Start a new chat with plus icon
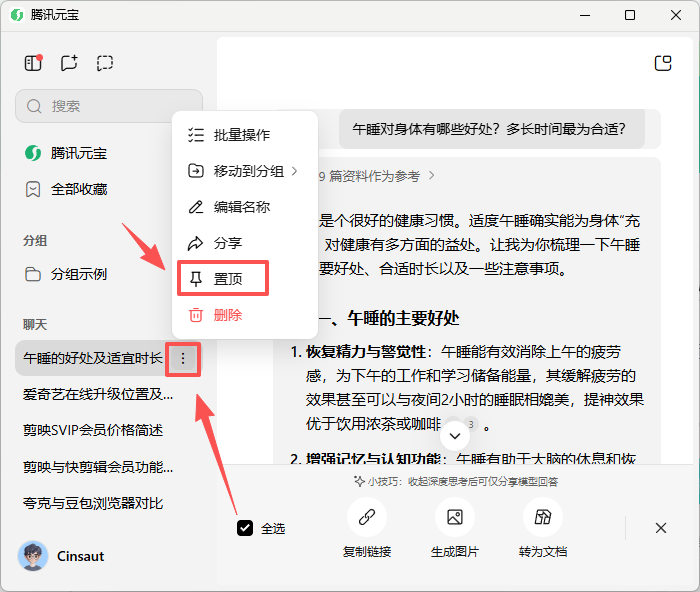 [69, 63]
